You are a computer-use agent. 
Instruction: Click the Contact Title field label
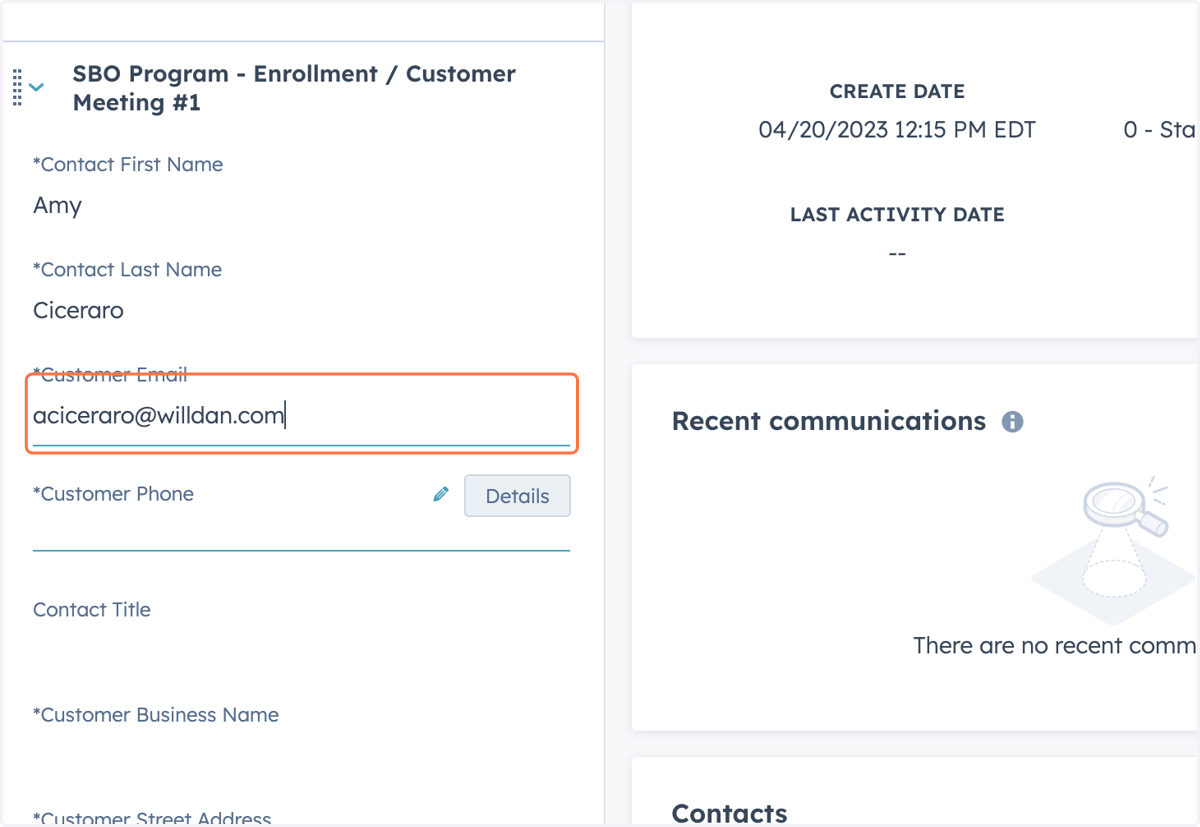(x=92, y=610)
